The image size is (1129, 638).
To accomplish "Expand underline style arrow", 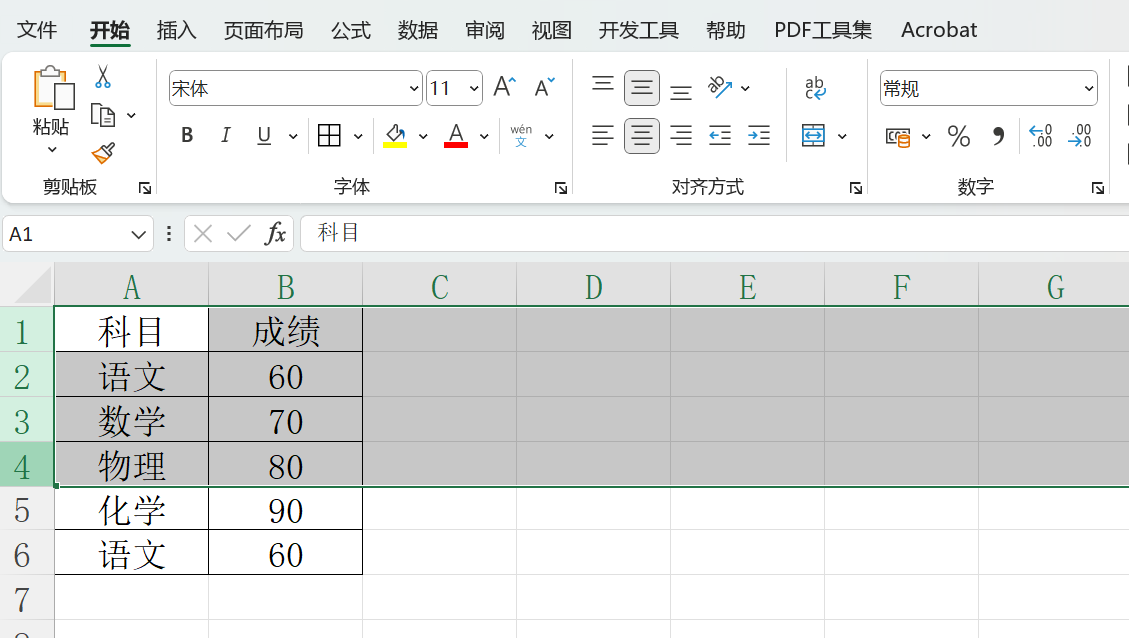I will tap(292, 136).
